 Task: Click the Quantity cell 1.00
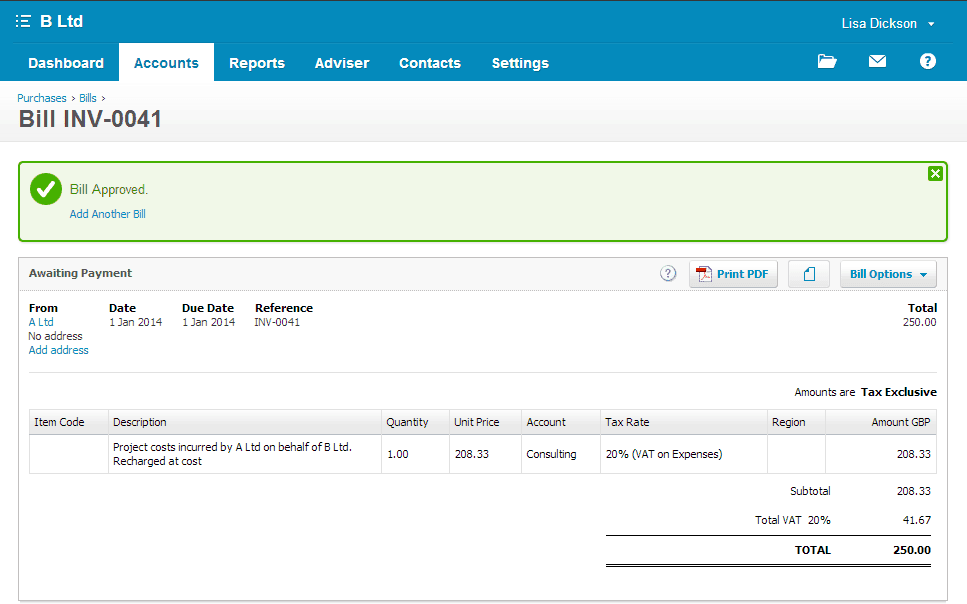[415, 454]
